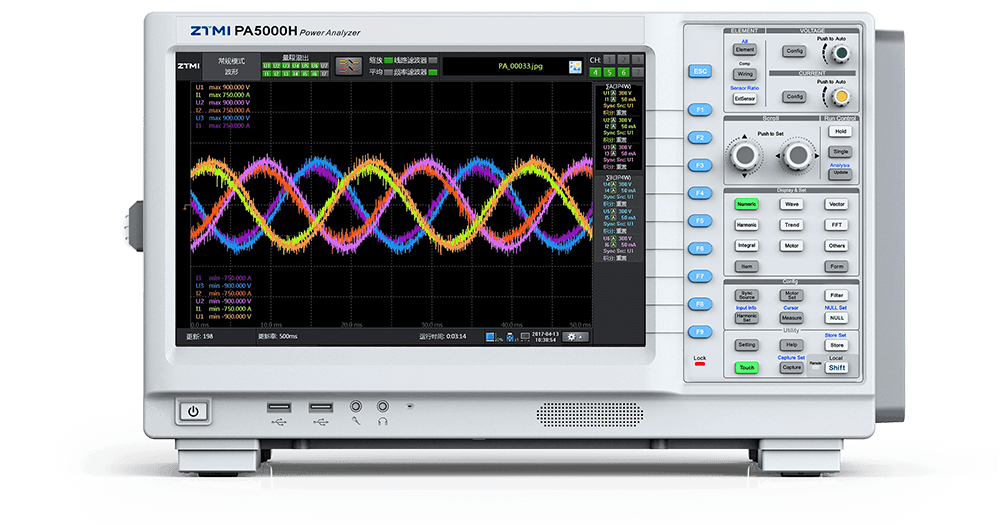The image size is (1000, 524).
Task: Switch to the Wave display
Action: (x=792, y=203)
